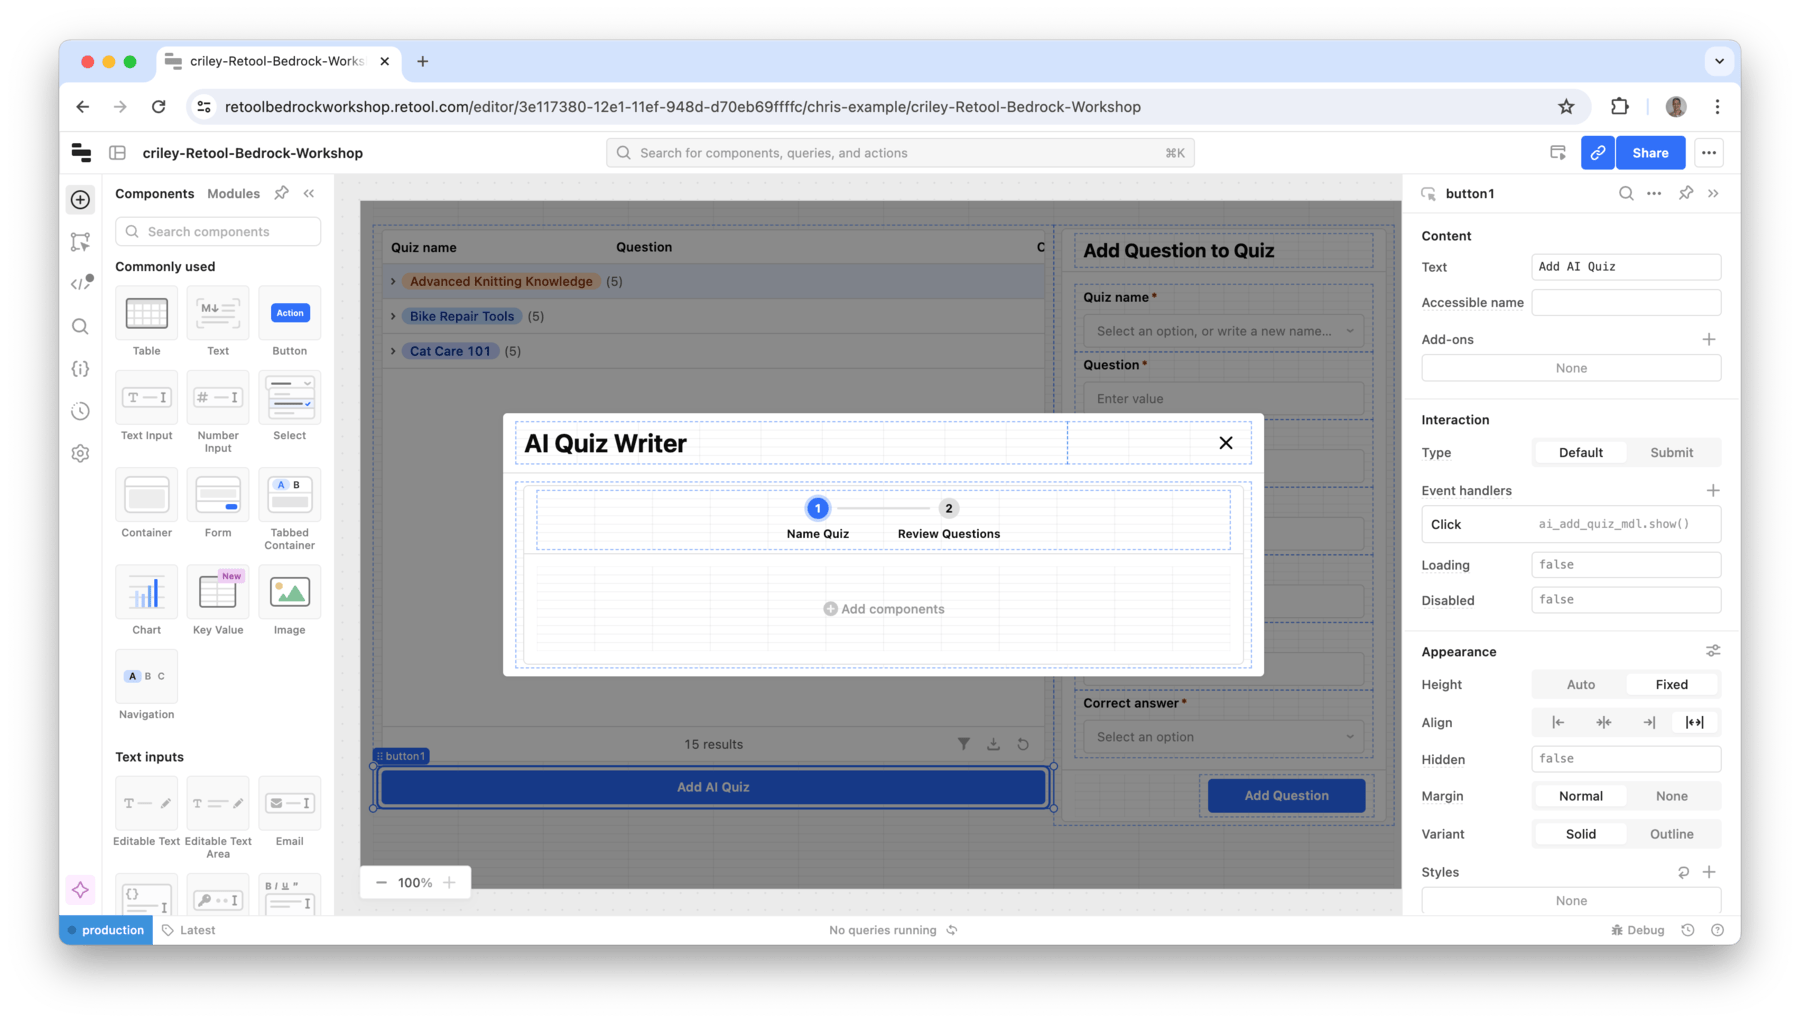Open the production environment selector
The image size is (1800, 1023).
pyautogui.click(x=106, y=930)
